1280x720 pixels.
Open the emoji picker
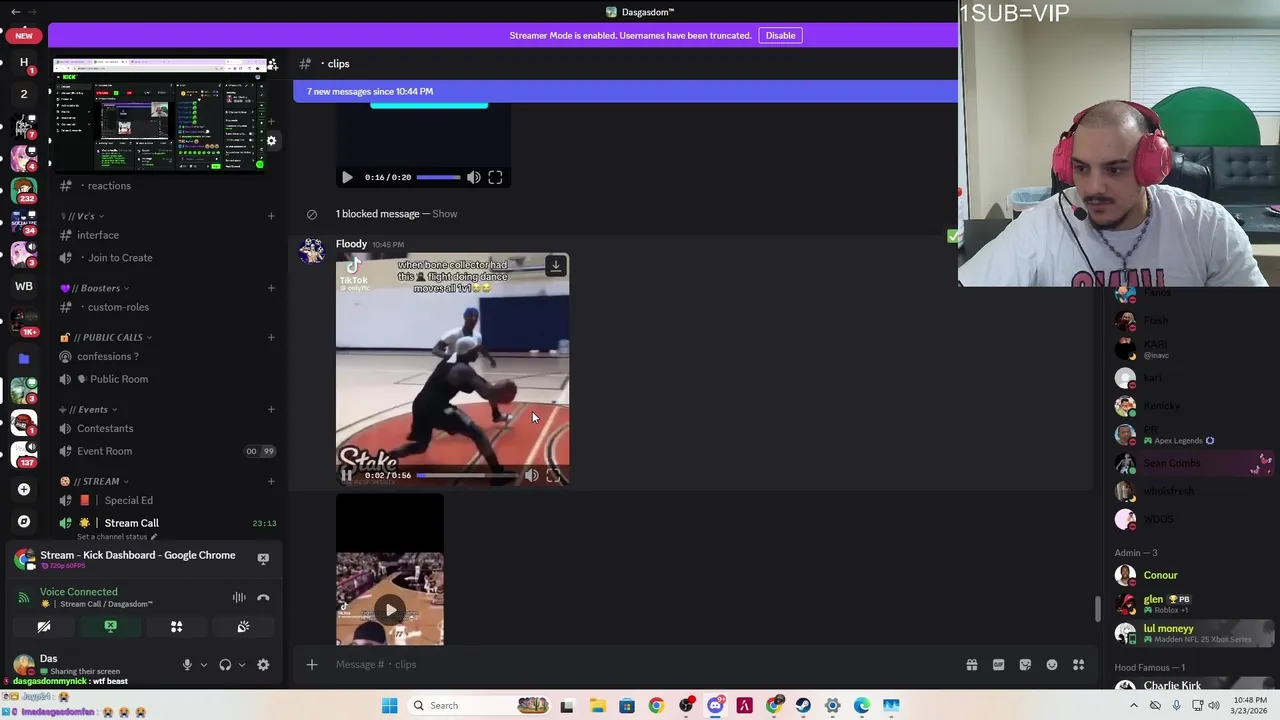1052,665
